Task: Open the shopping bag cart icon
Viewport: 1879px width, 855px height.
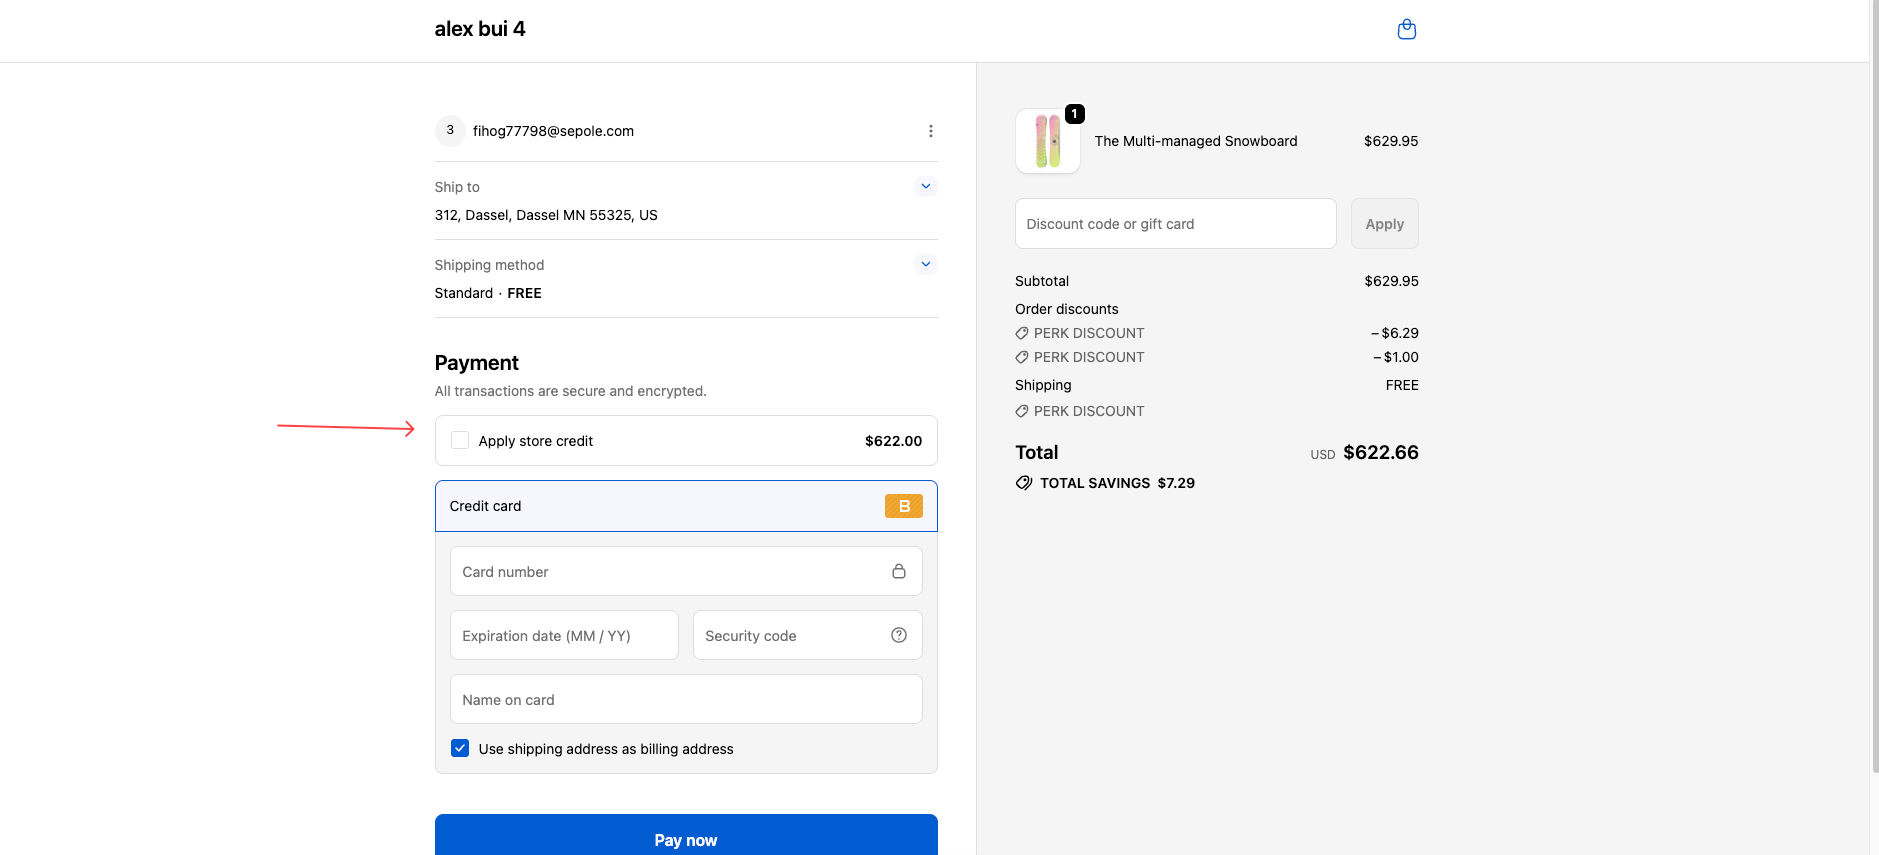Action: point(1406,30)
